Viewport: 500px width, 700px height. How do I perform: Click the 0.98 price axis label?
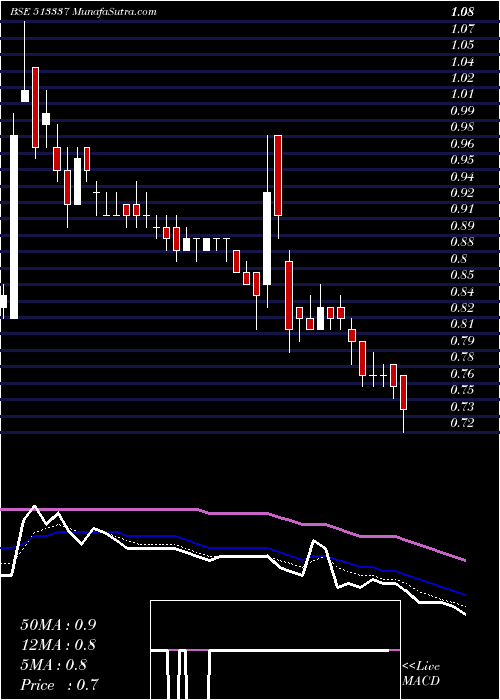point(462,127)
